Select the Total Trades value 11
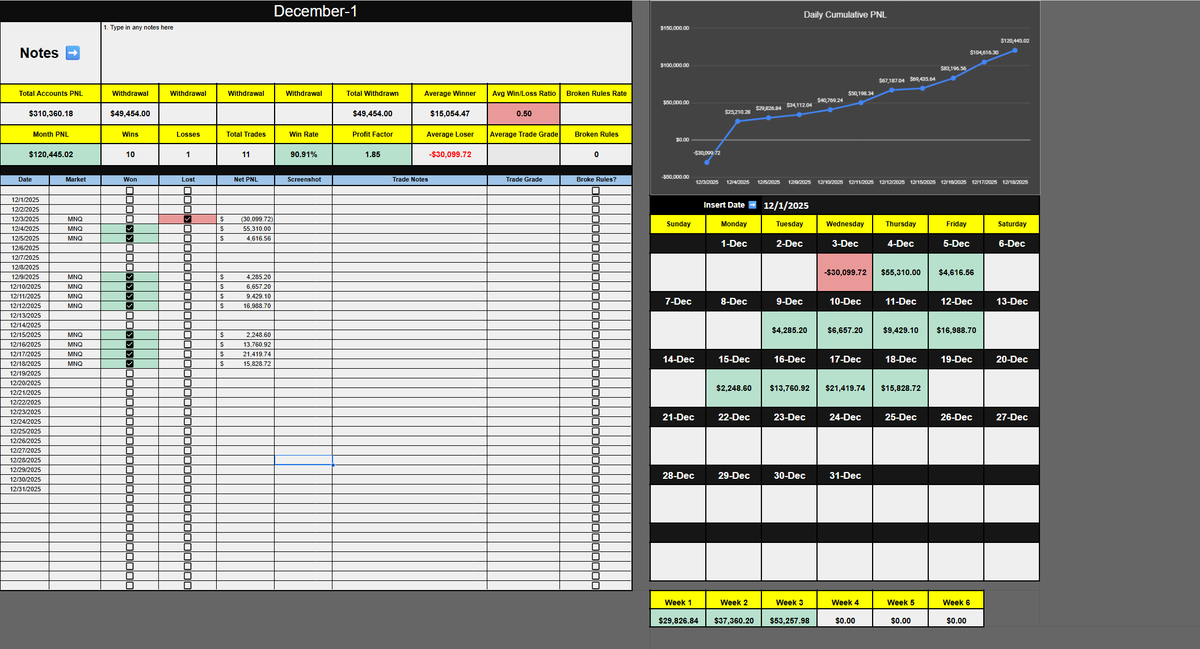The image size is (1200, 649). pyautogui.click(x=246, y=155)
